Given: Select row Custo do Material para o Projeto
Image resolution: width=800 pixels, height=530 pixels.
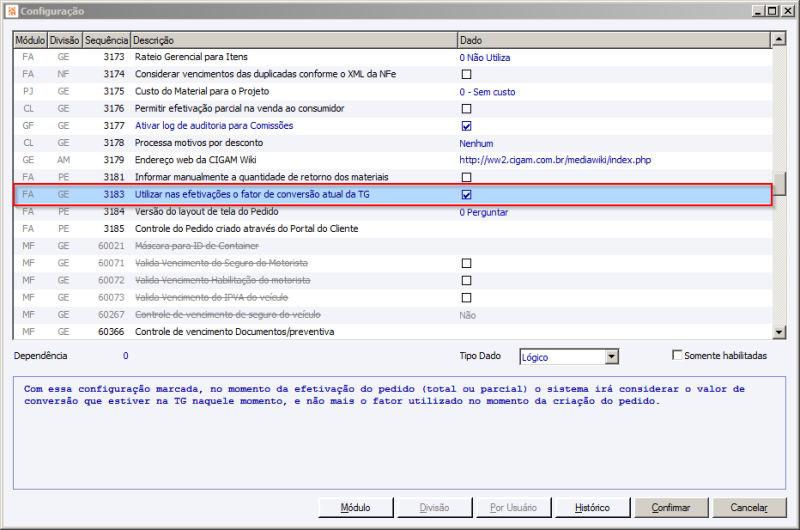Looking at the screenshot, I should tap(392, 92).
